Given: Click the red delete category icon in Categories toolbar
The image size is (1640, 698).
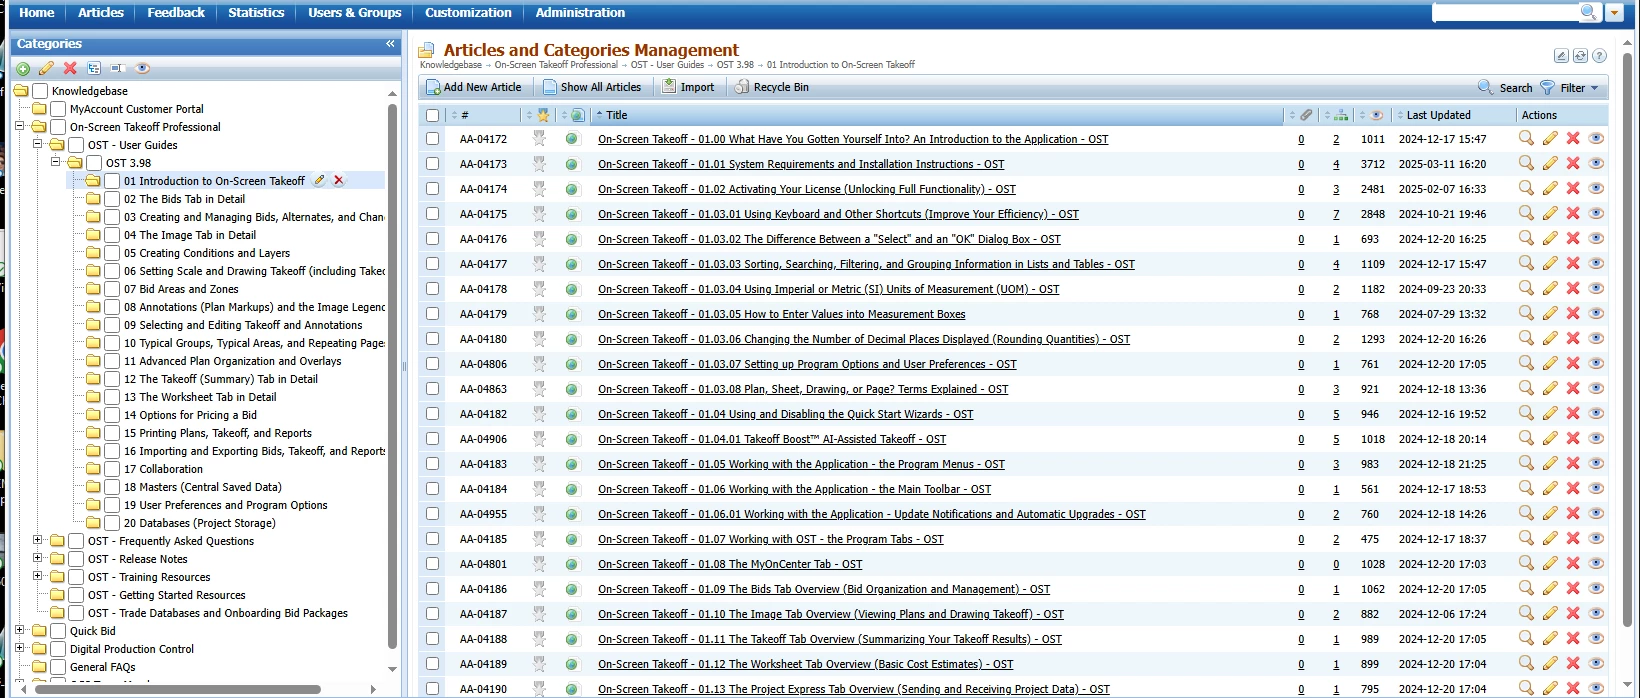Looking at the screenshot, I should coord(70,68).
